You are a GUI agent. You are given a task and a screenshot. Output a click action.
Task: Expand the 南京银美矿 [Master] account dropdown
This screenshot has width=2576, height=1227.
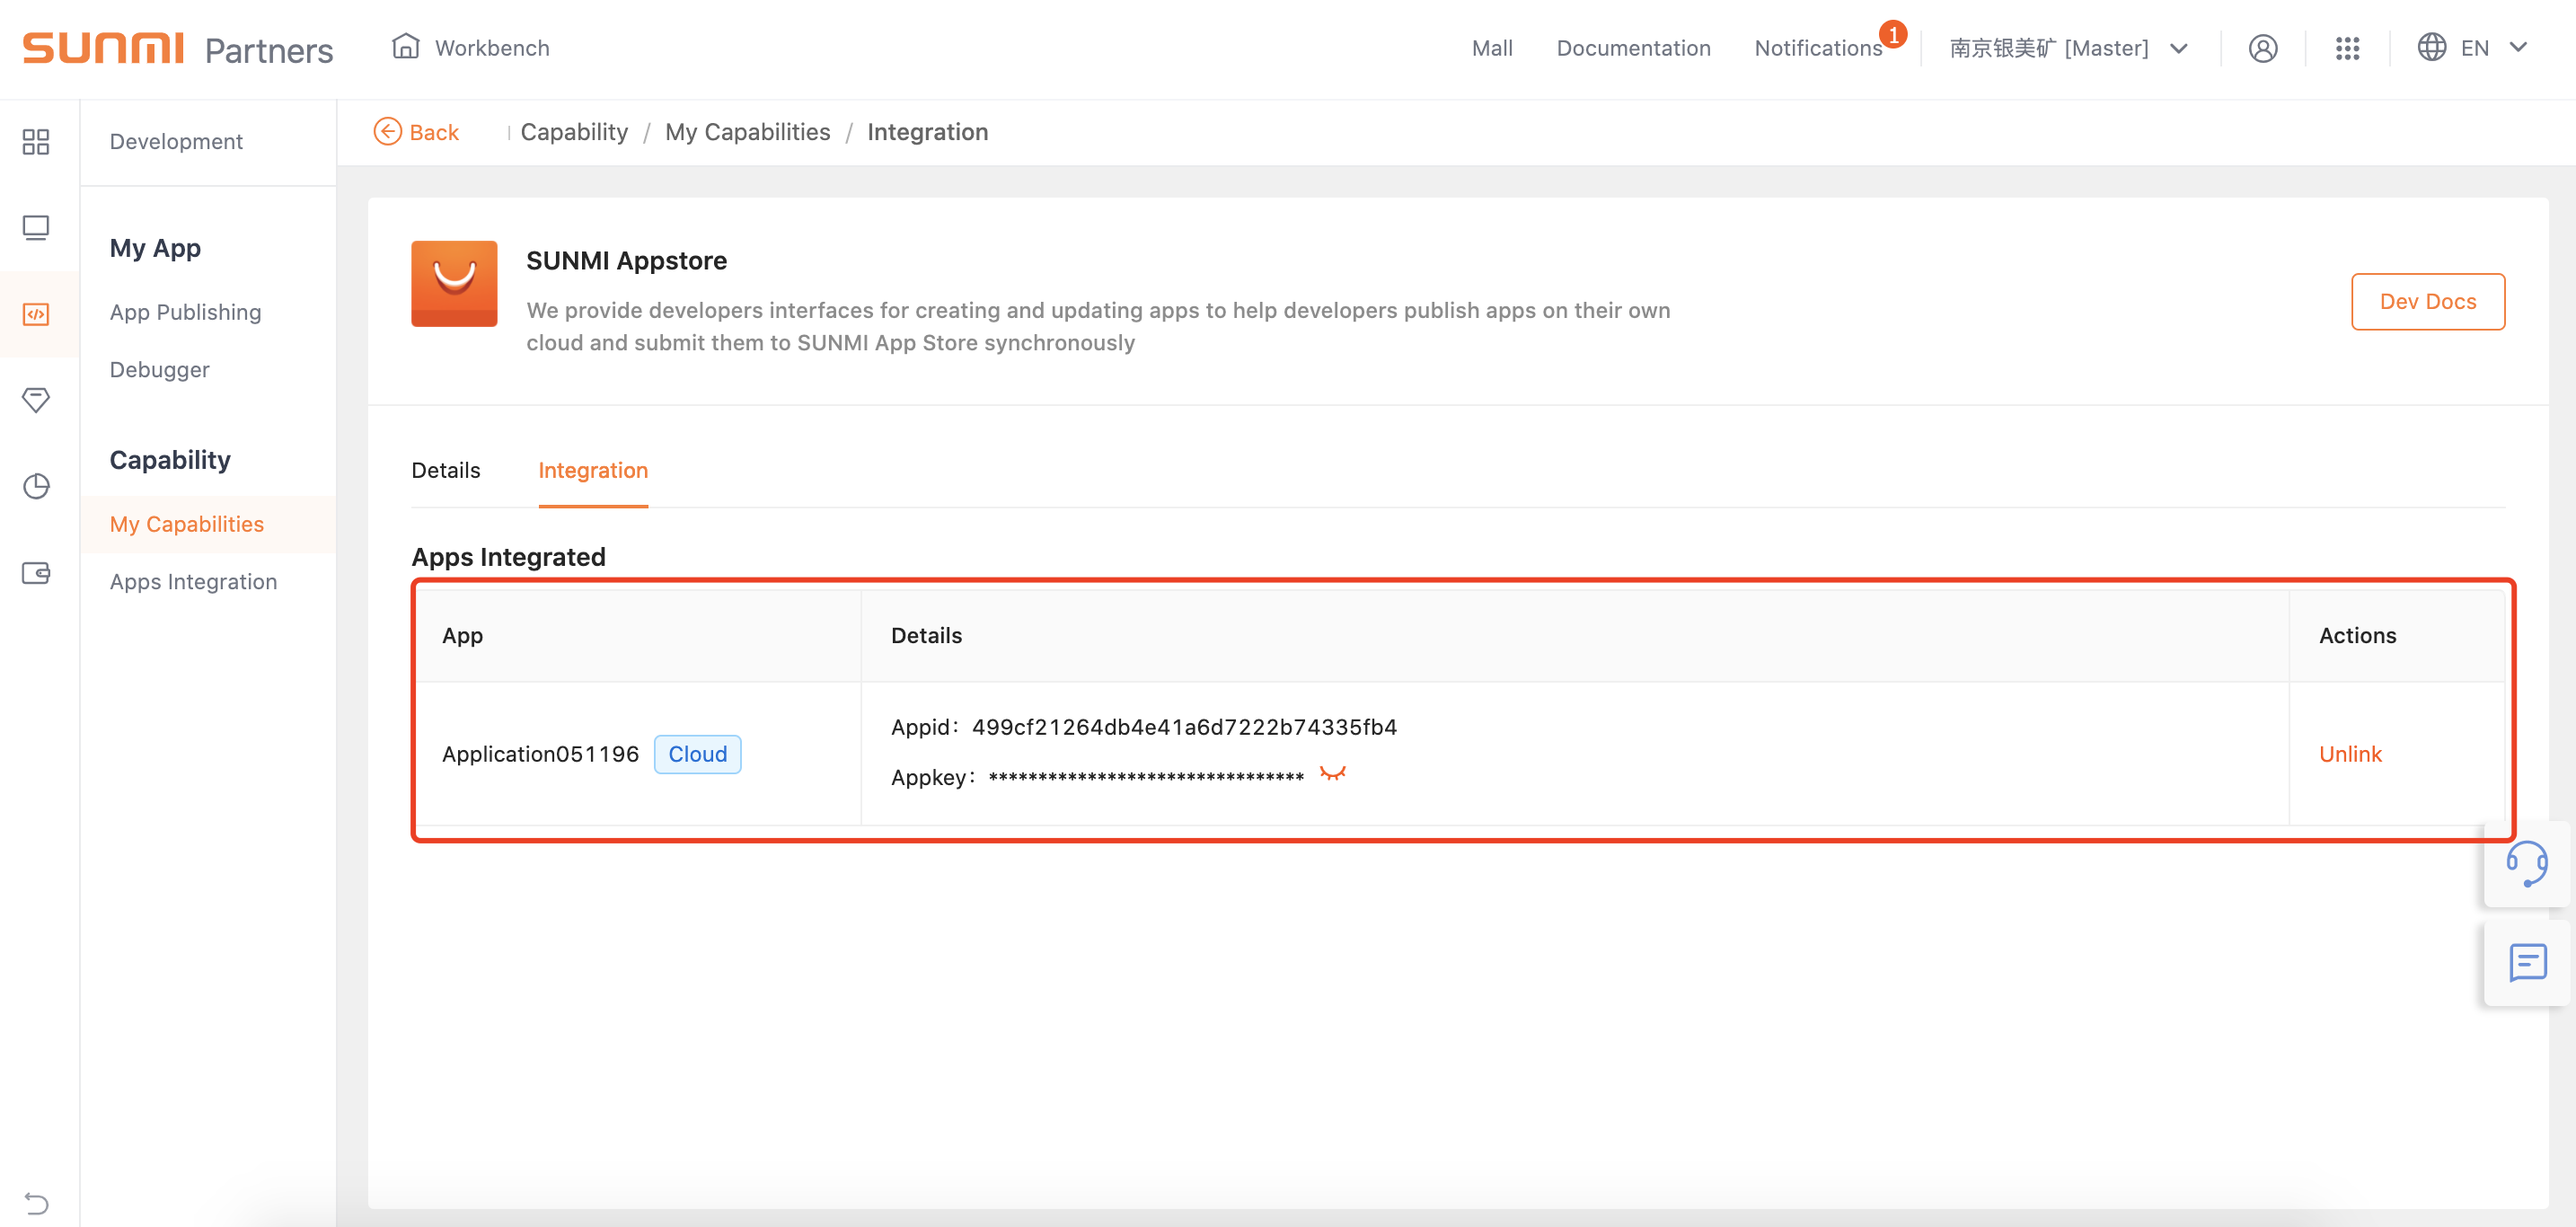click(2068, 48)
